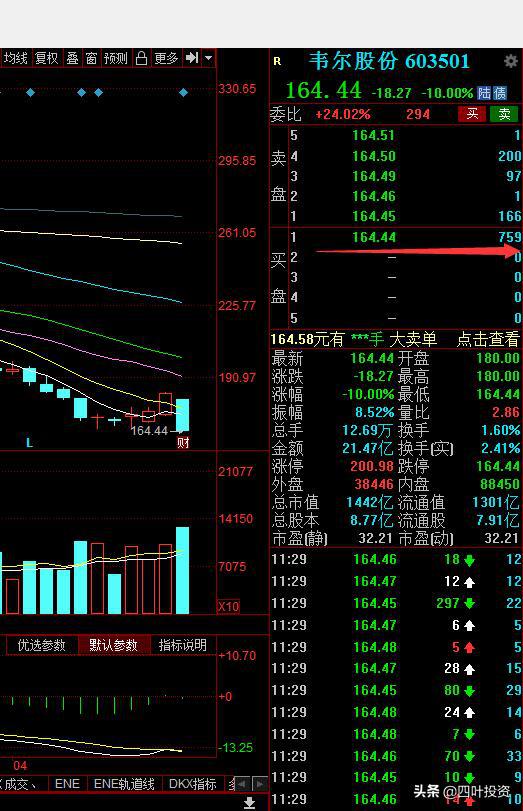523x811 pixels.
Task: Click the R badge beside stock name
Action: pyautogui.click(x=277, y=62)
